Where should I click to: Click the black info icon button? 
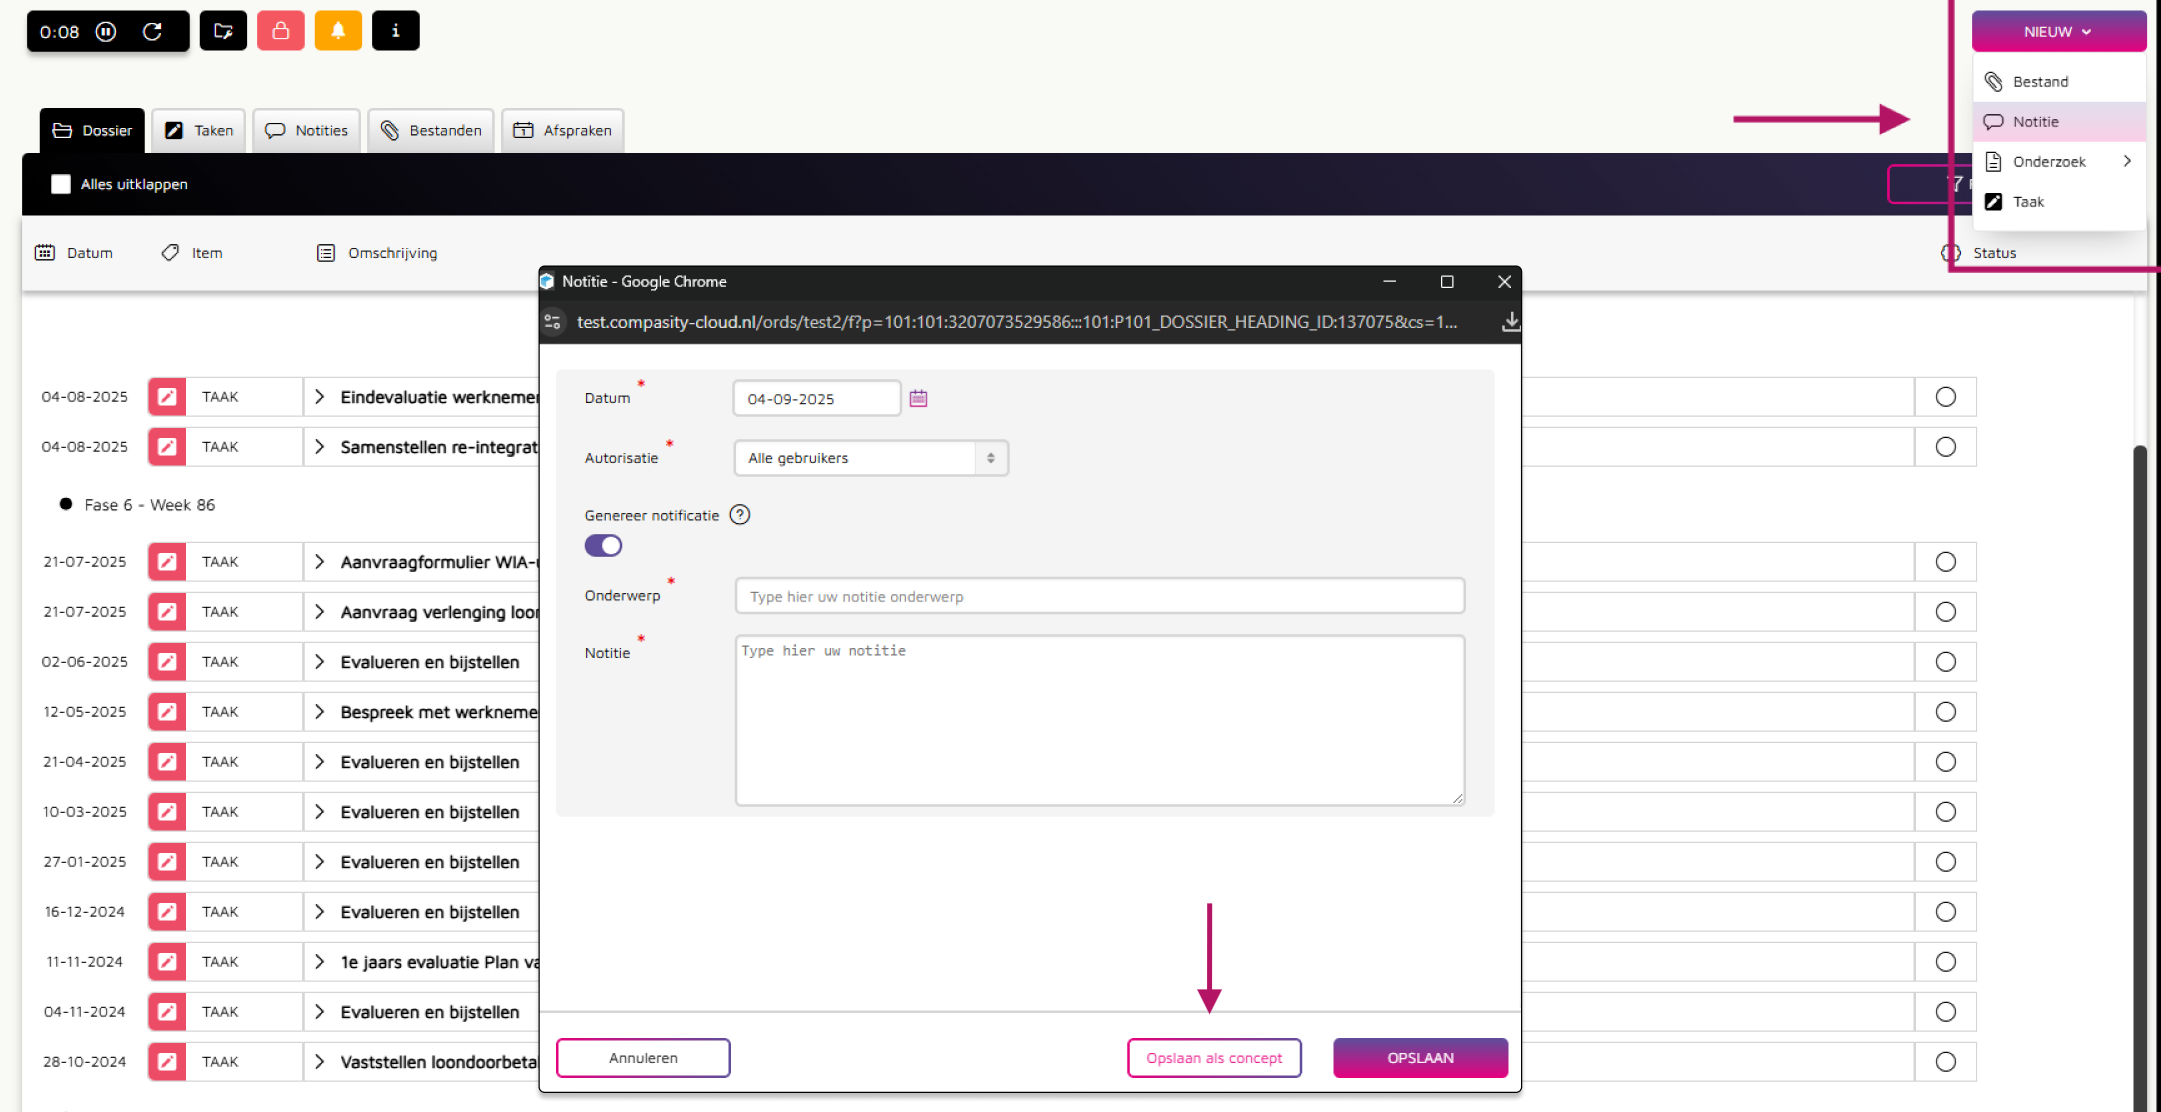(x=395, y=31)
